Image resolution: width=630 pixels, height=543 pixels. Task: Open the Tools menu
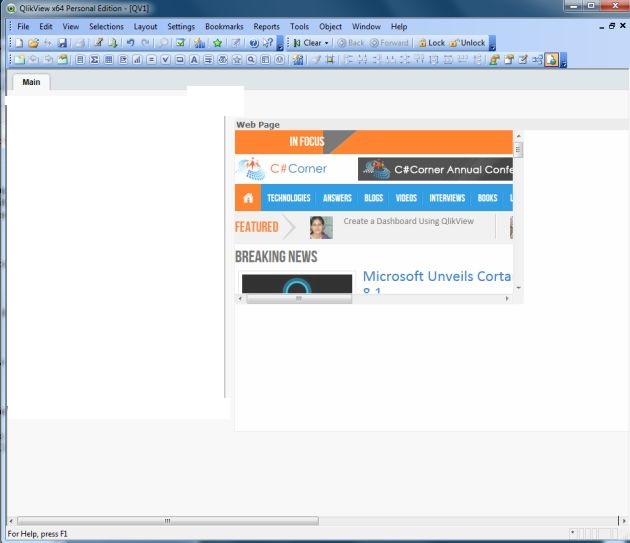tap(299, 27)
